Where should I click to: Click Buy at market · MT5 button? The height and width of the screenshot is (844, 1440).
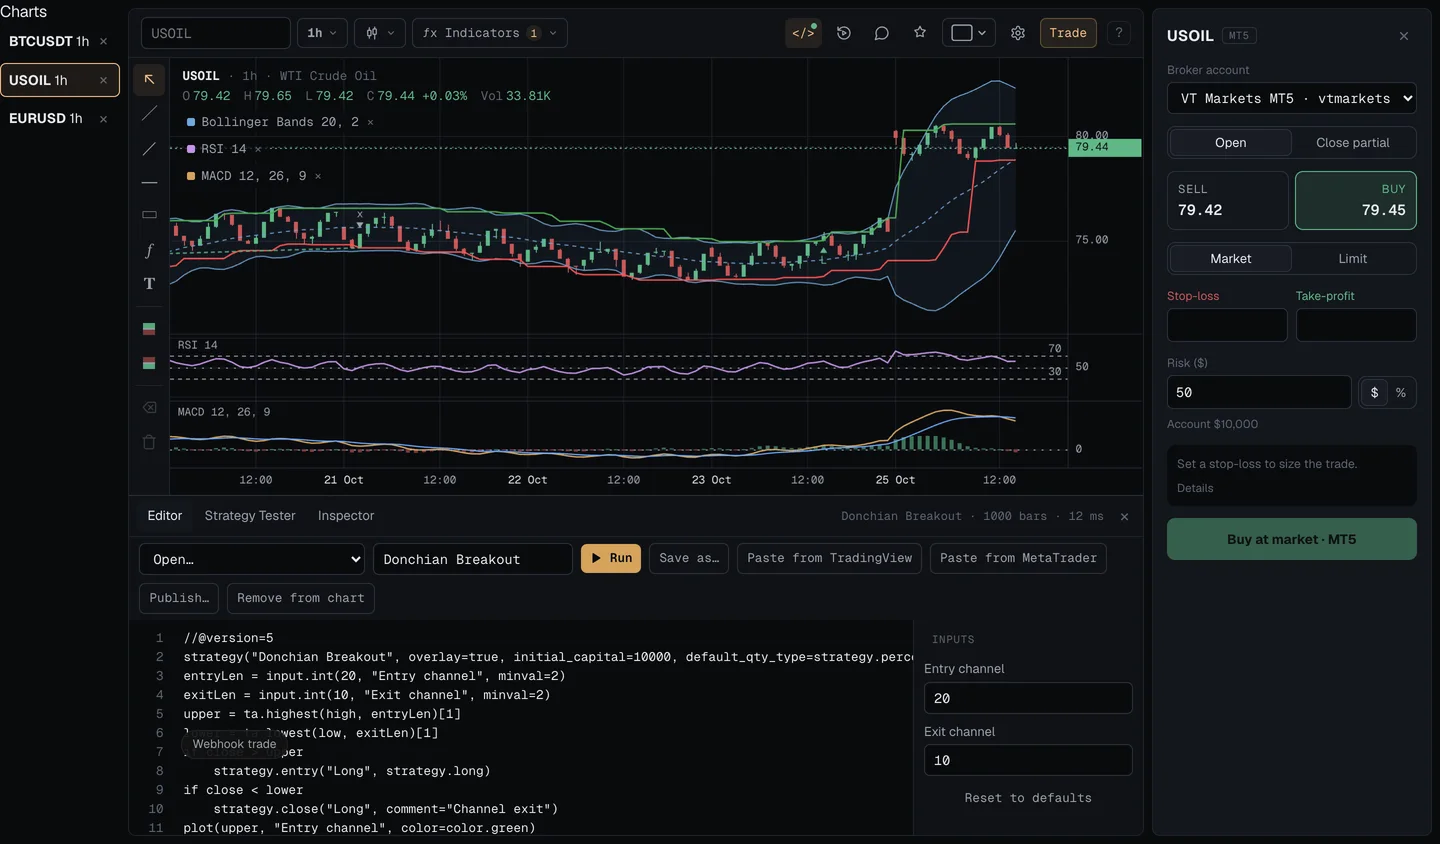pos(1292,539)
